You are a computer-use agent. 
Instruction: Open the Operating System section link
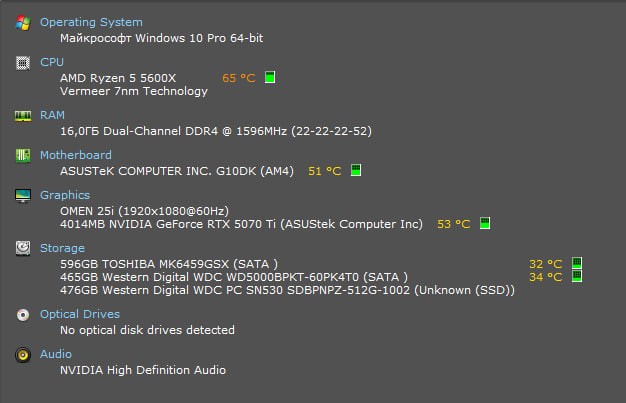pos(91,22)
